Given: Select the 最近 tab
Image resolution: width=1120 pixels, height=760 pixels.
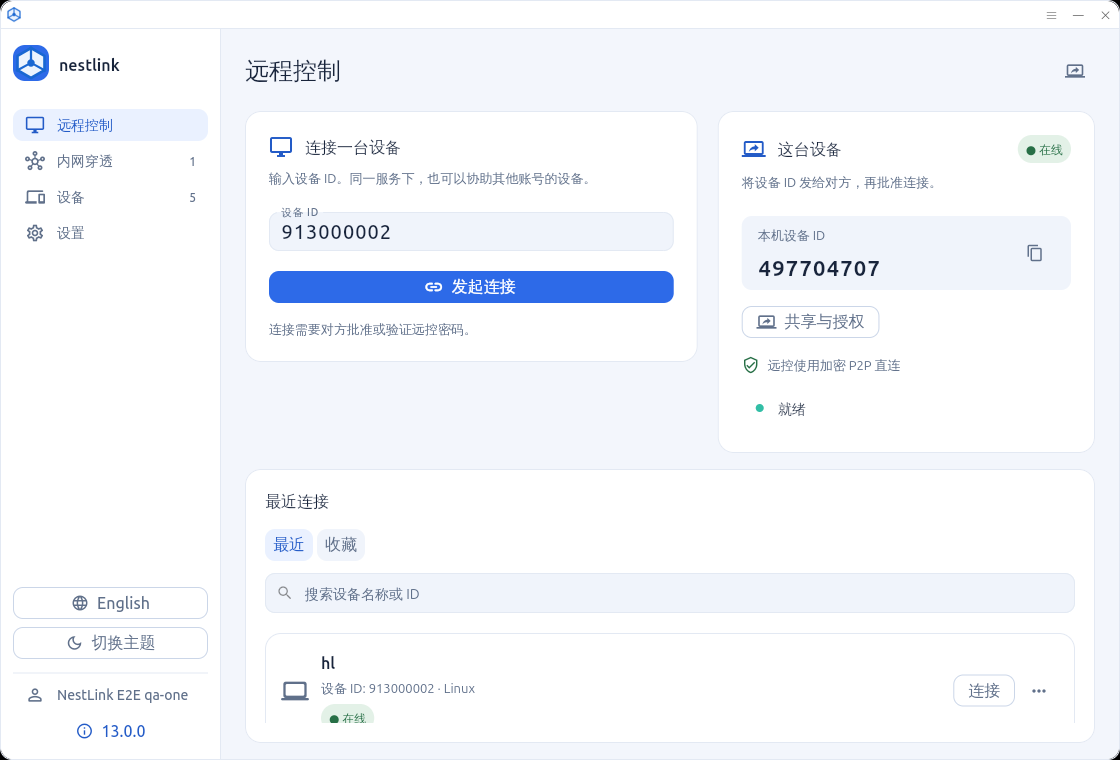Looking at the screenshot, I should pos(289,544).
